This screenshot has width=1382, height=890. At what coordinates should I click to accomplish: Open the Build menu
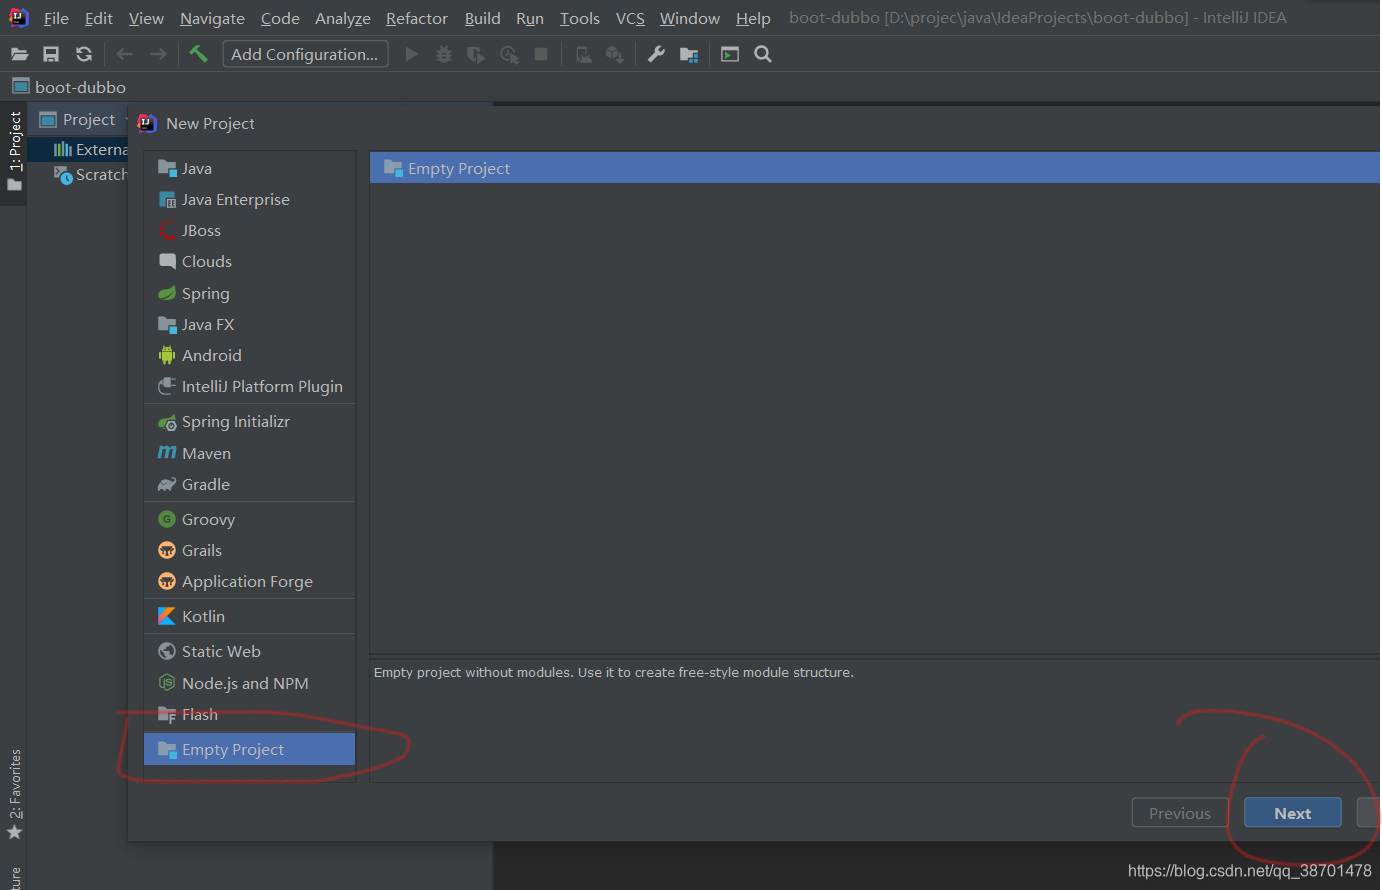click(x=482, y=18)
